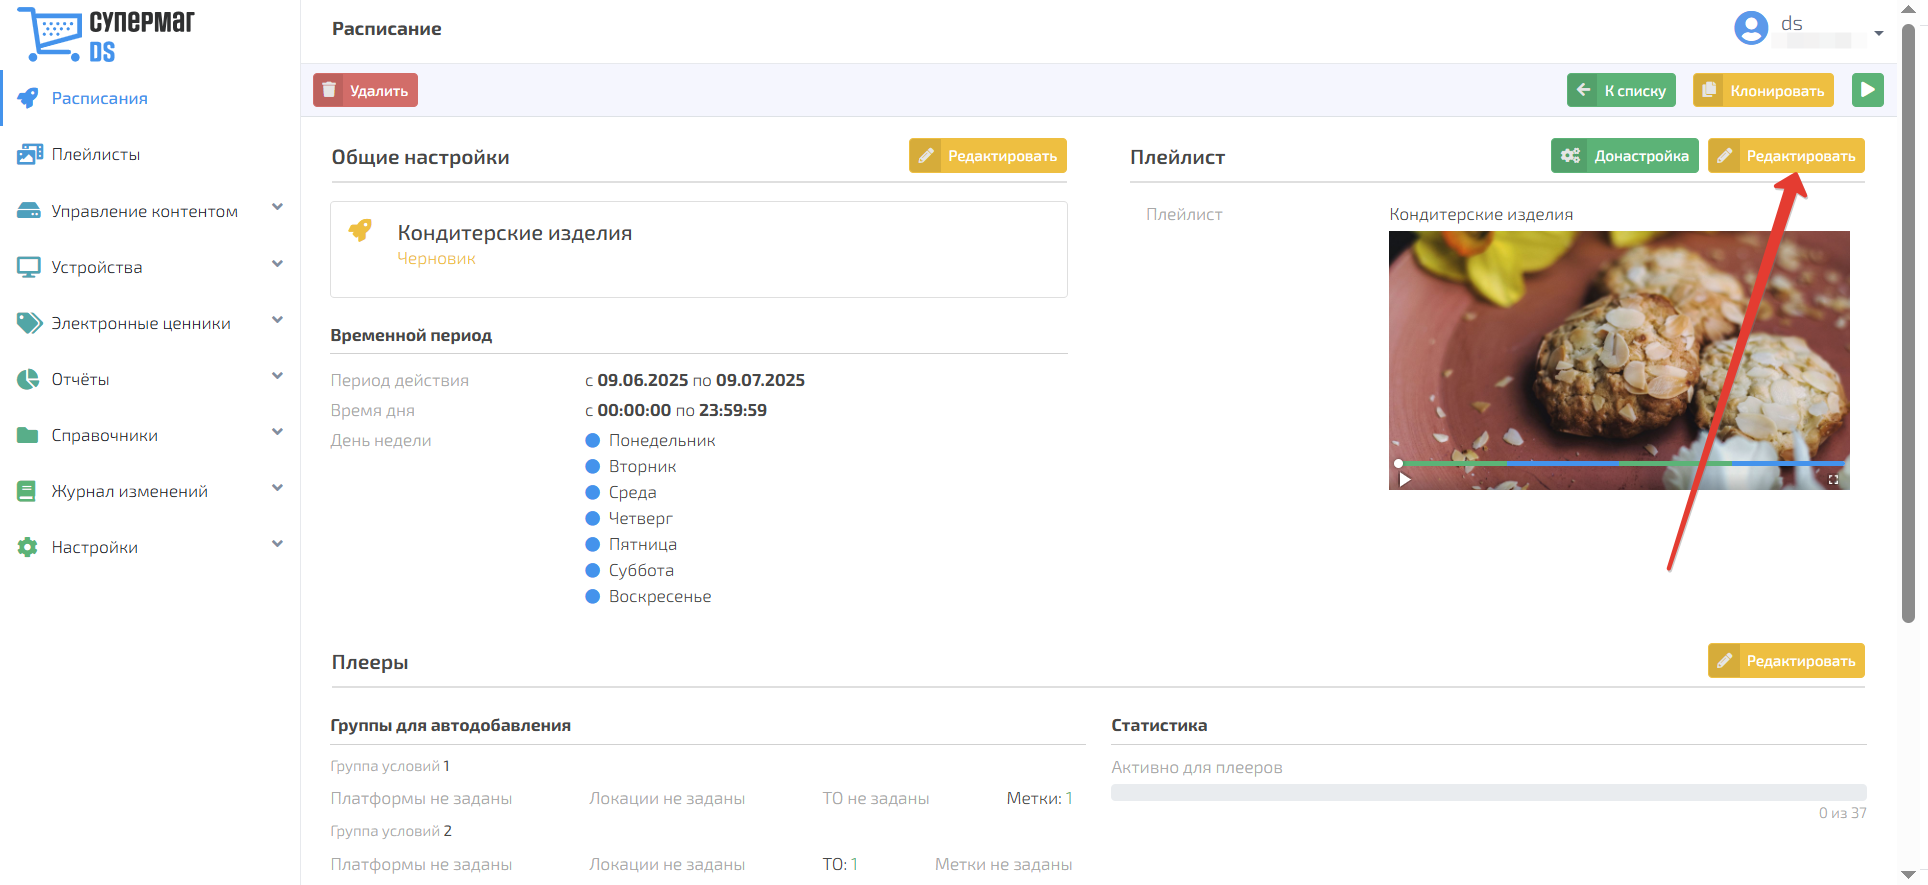Image resolution: width=1928 pixels, height=885 pixels.
Task: Click the Суббота day indicator
Action: (592, 570)
